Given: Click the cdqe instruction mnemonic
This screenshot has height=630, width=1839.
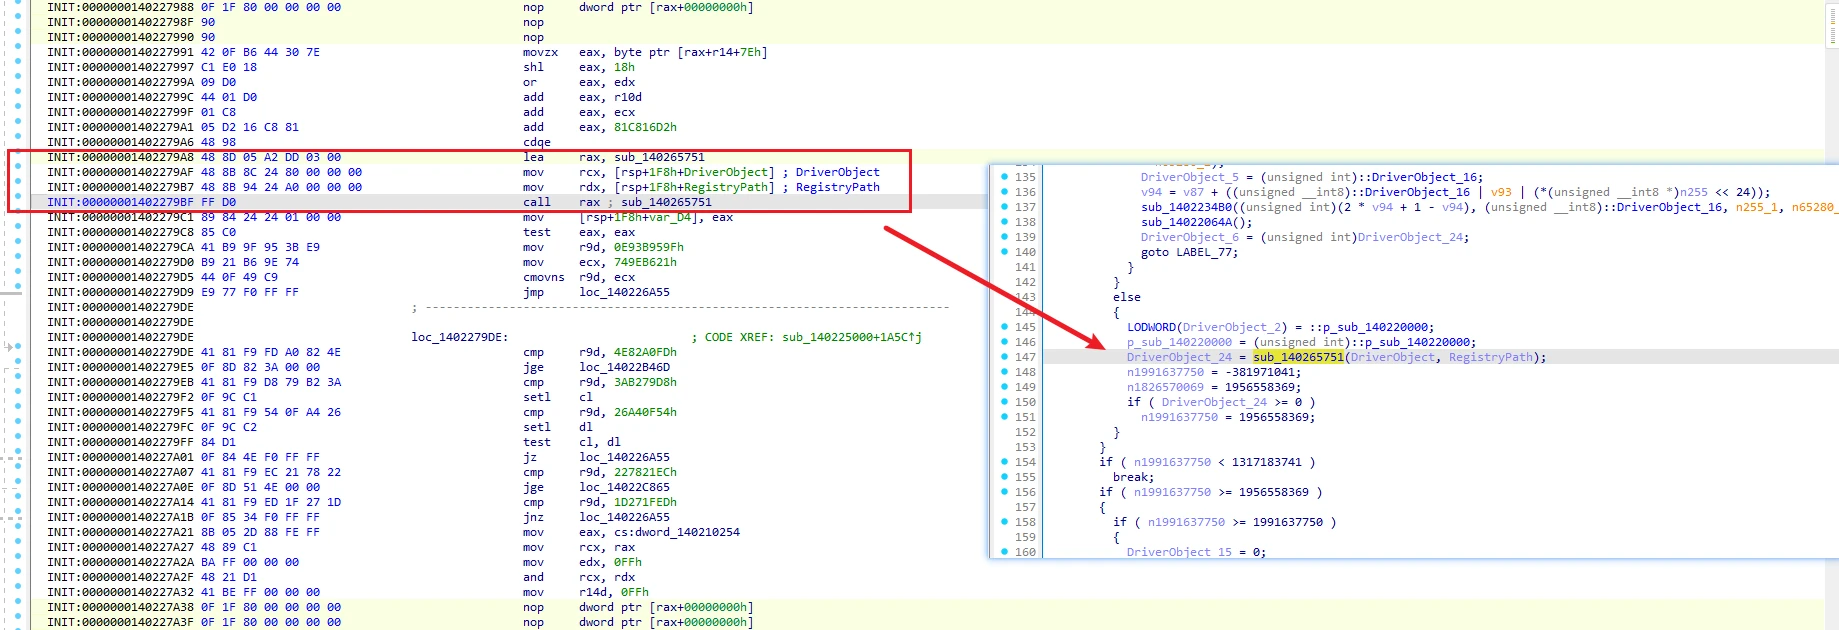Looking at the screenshot, I should (x=536, y=142).
